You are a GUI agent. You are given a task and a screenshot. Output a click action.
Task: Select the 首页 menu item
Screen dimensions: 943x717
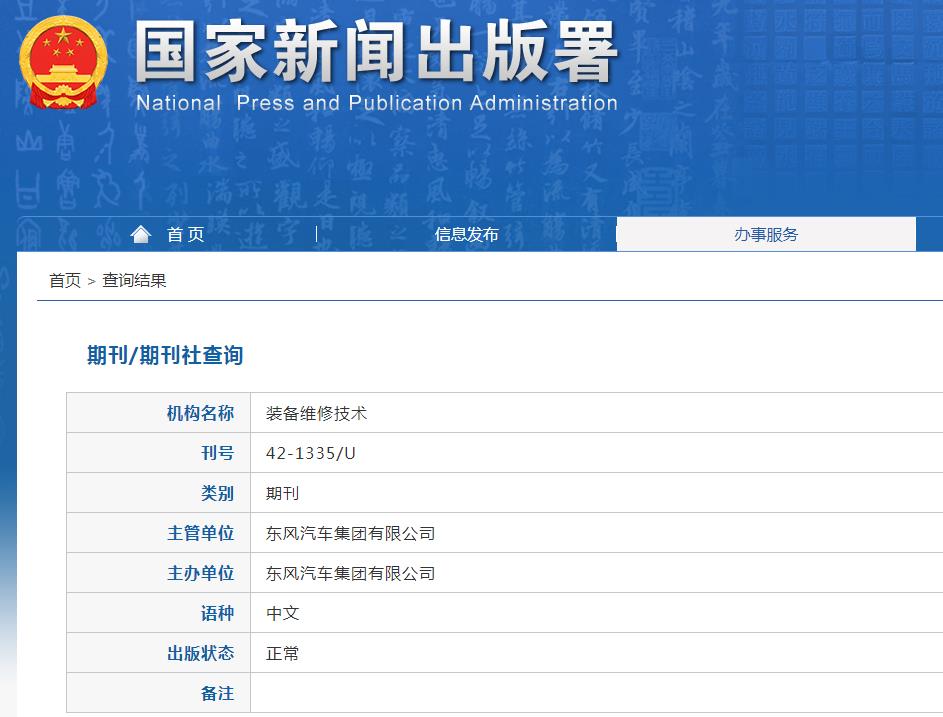(x=186, y=234)
